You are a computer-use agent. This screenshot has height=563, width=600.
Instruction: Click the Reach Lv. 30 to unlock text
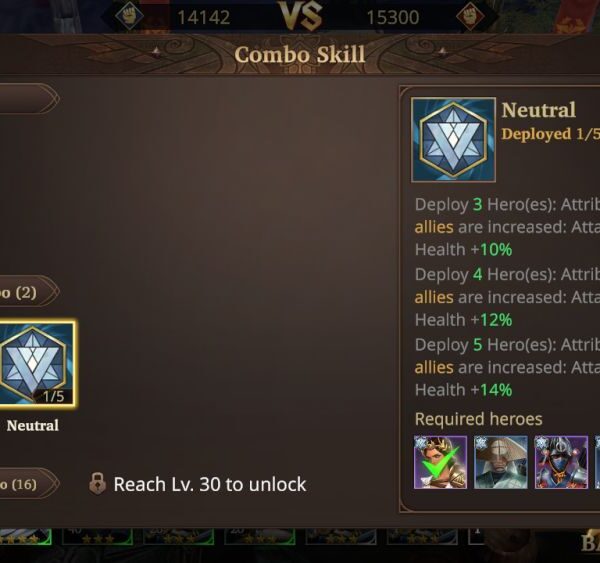[210, 484]
